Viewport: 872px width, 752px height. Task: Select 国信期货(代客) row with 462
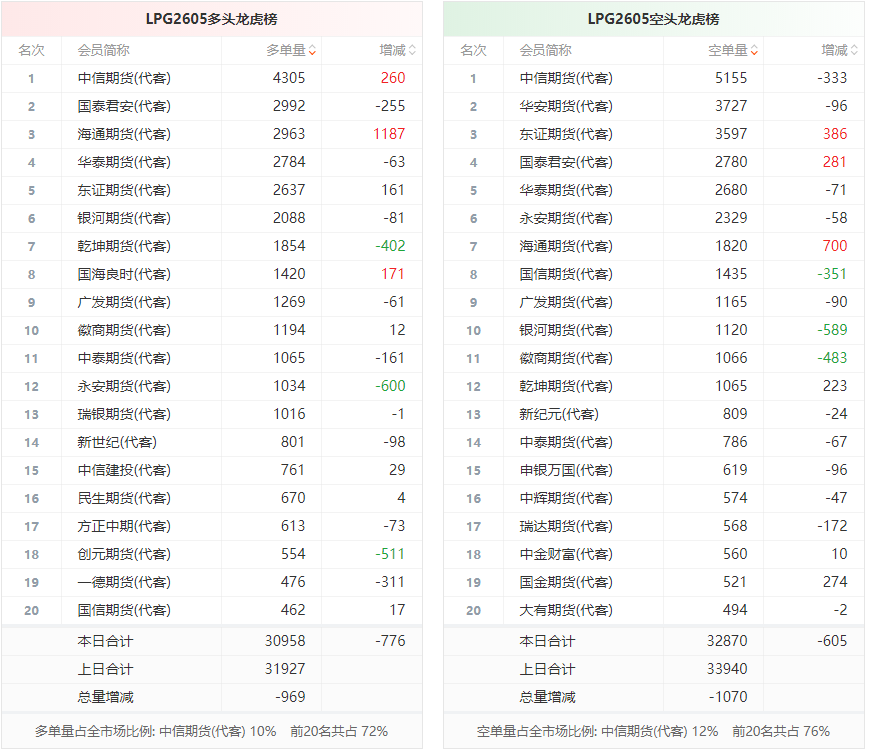coord(212,610)
